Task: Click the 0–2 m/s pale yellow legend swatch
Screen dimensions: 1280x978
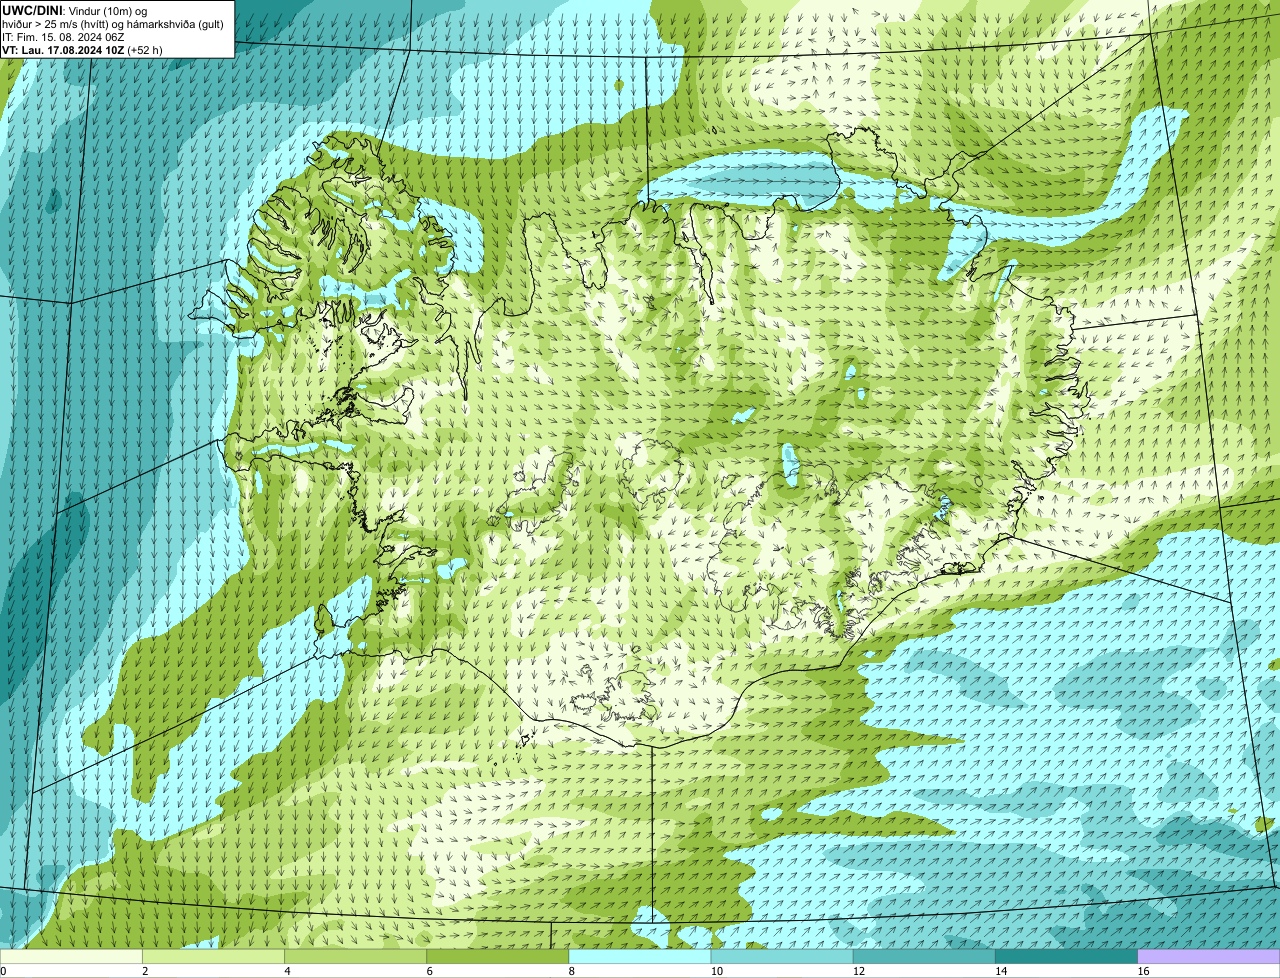Action: pos(71,956)
